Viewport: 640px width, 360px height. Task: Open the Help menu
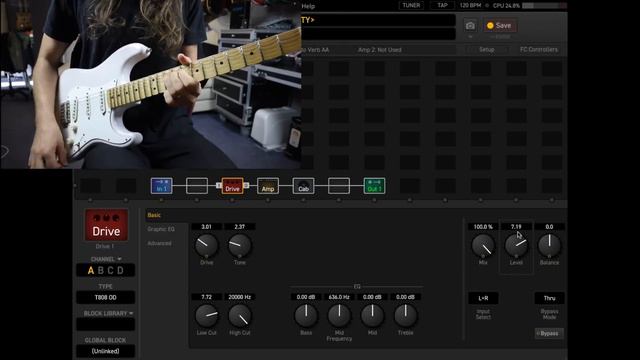(x=308, y=6)
